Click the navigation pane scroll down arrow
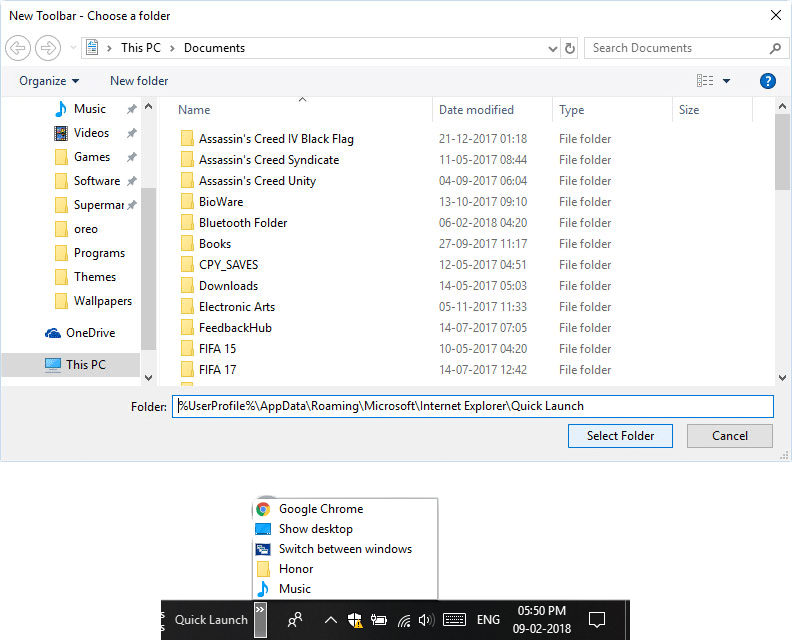The image size is (792, 640). [x=148, y=377]
